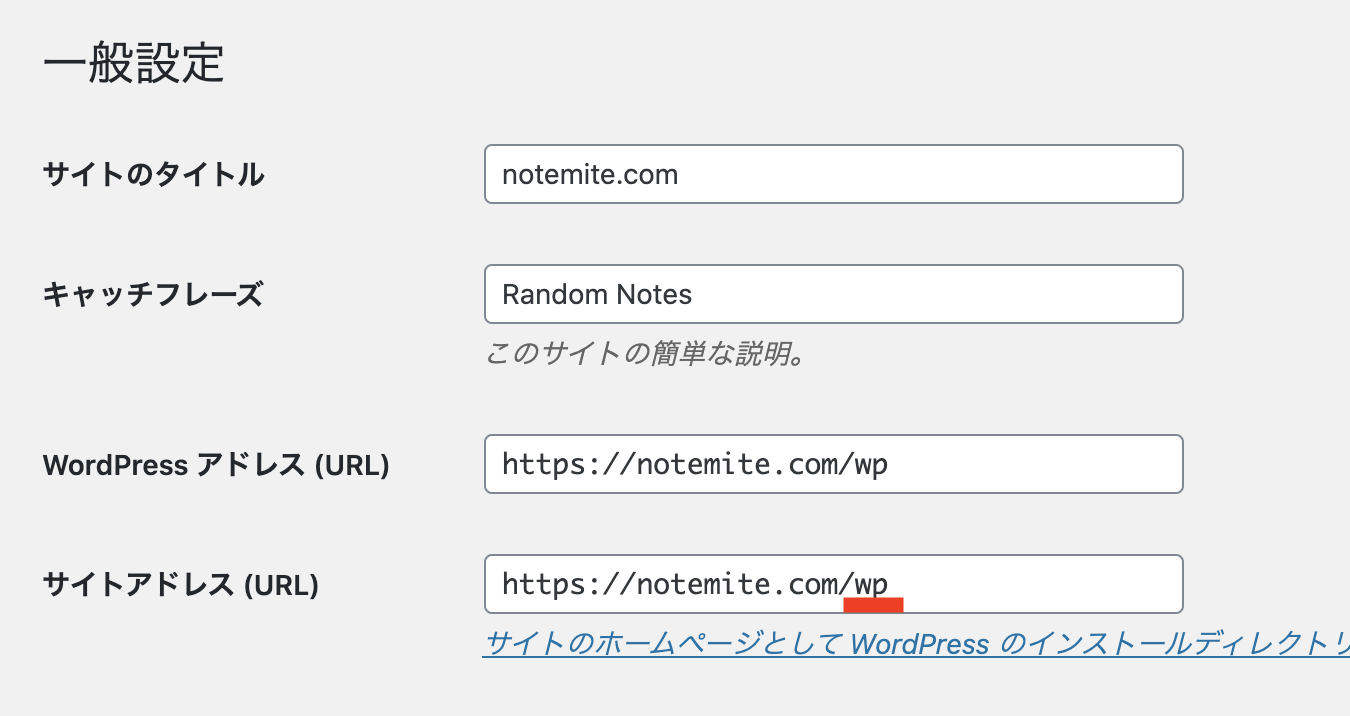
Task: Focus the キャッチフレーズ field with Random Notes
Action: (834, 294)
